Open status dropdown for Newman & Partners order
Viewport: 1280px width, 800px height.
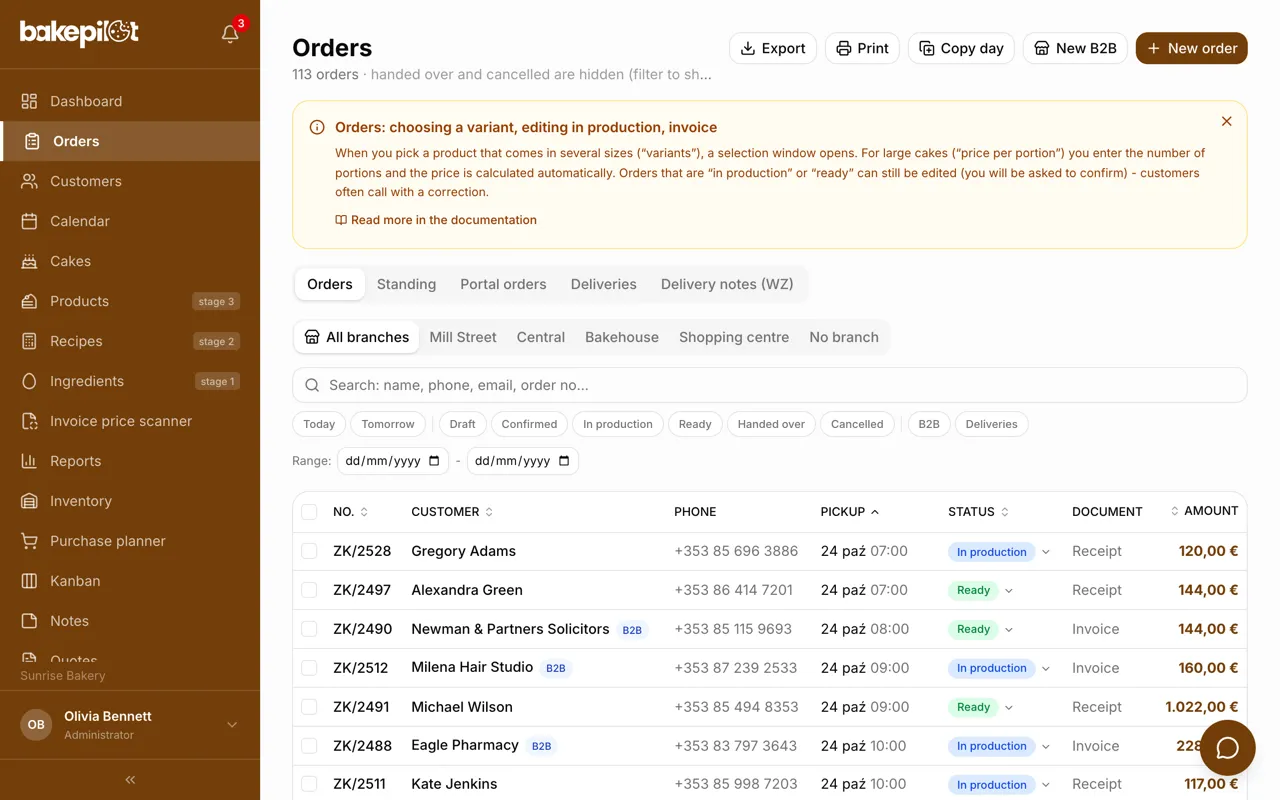[x=1009, y=630]
